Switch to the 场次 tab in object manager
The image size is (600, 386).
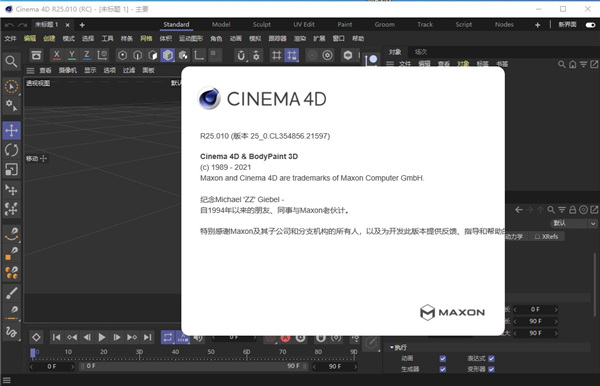click(421, 52)
